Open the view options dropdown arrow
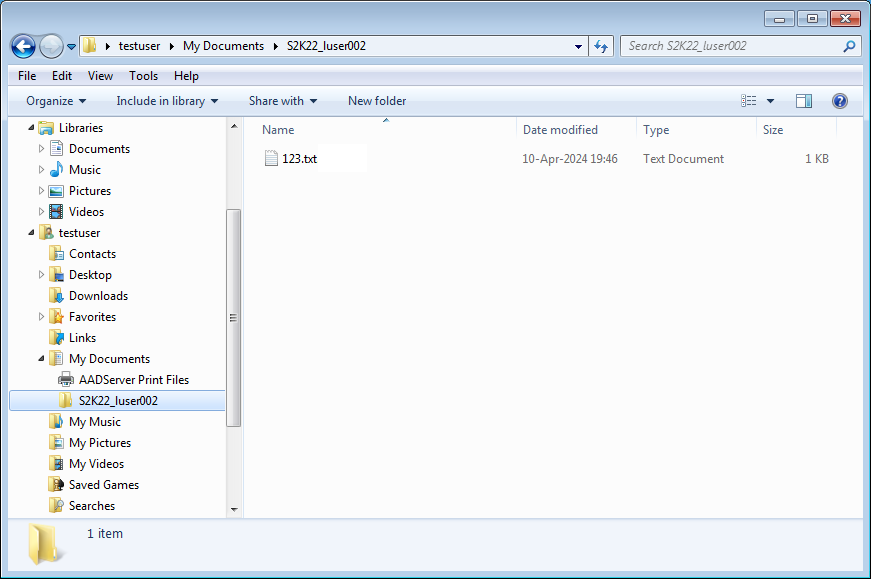The image size is (871, 579). click(x=770, y=101)
